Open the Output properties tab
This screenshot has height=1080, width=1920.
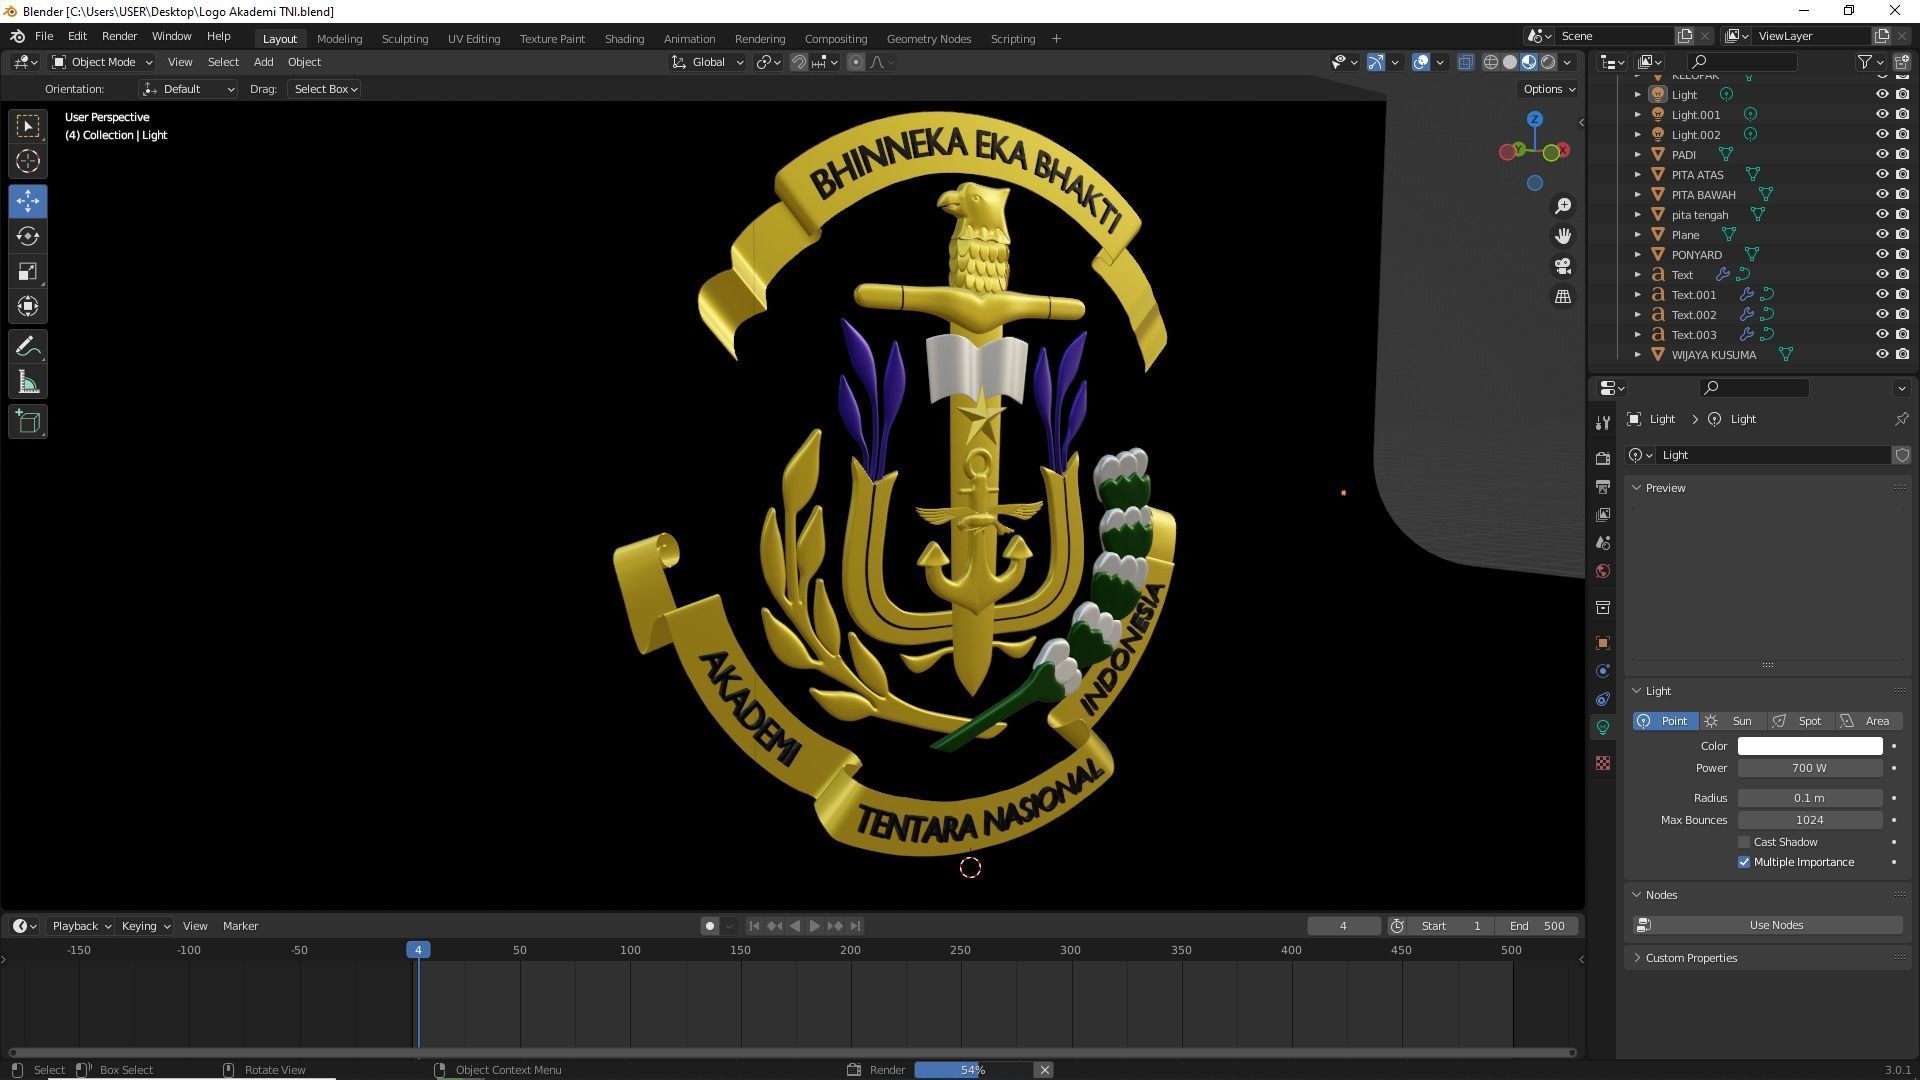(1603, 486)
